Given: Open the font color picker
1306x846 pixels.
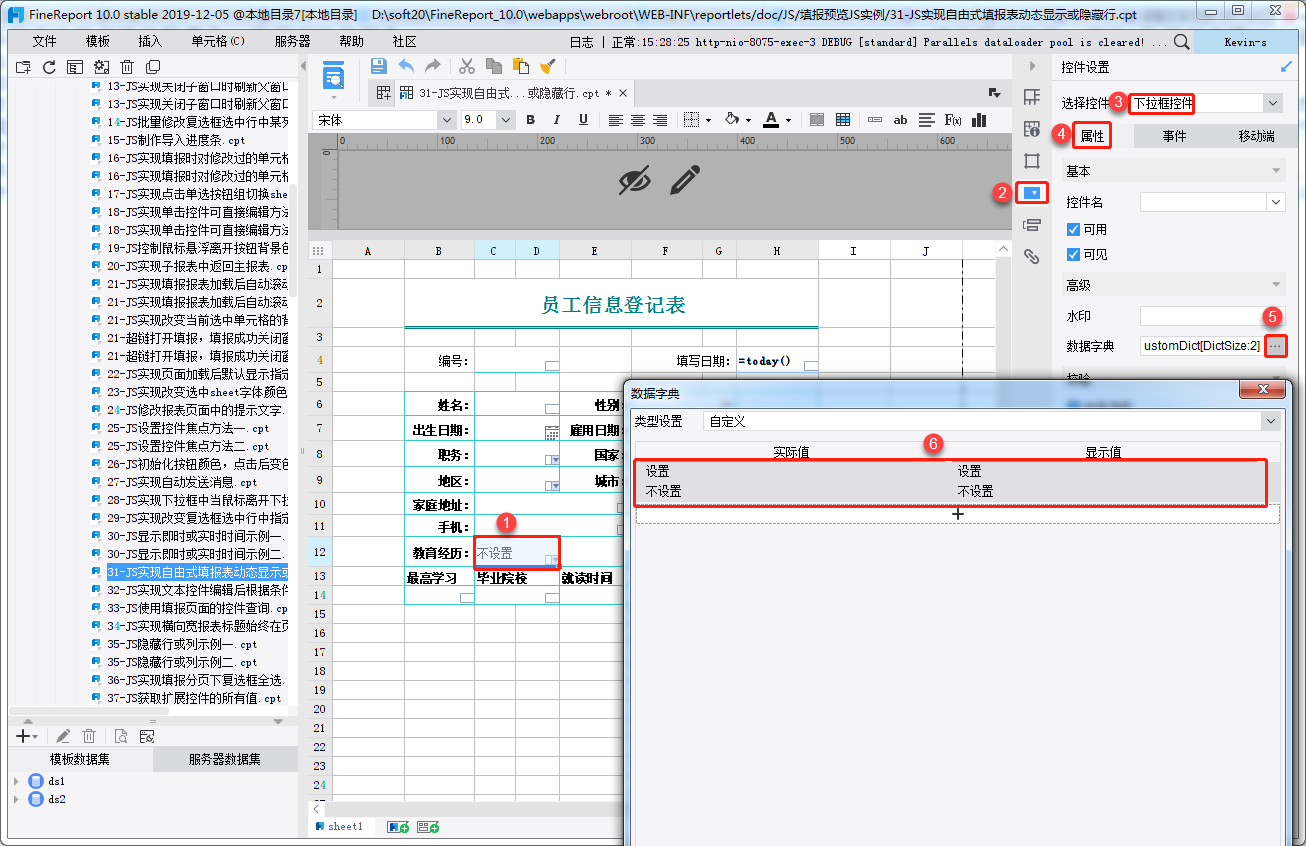Looking at the screenshot, I should pyautogui.click(x=772, y=120).
